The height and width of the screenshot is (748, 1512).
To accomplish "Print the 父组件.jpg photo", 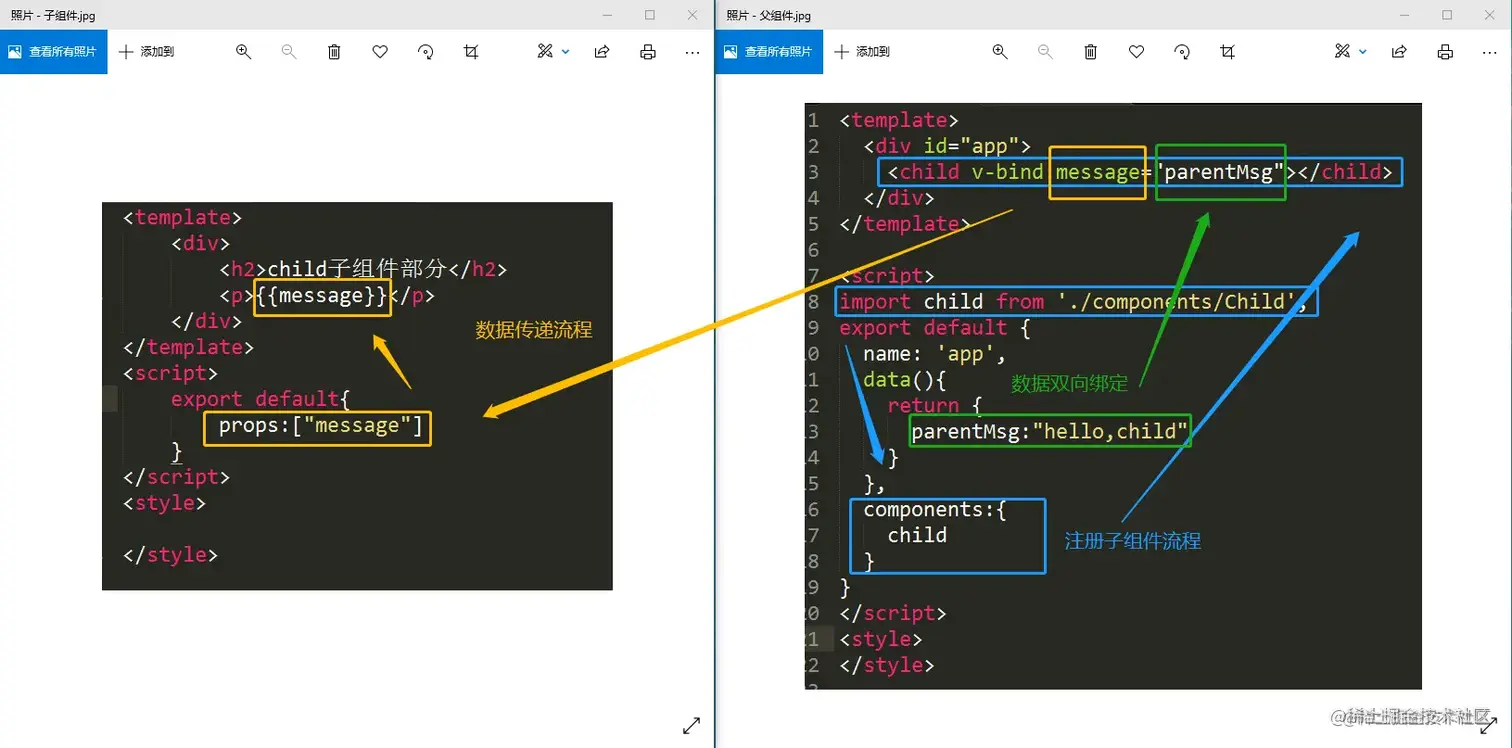I will click(x=1444, y=52).
